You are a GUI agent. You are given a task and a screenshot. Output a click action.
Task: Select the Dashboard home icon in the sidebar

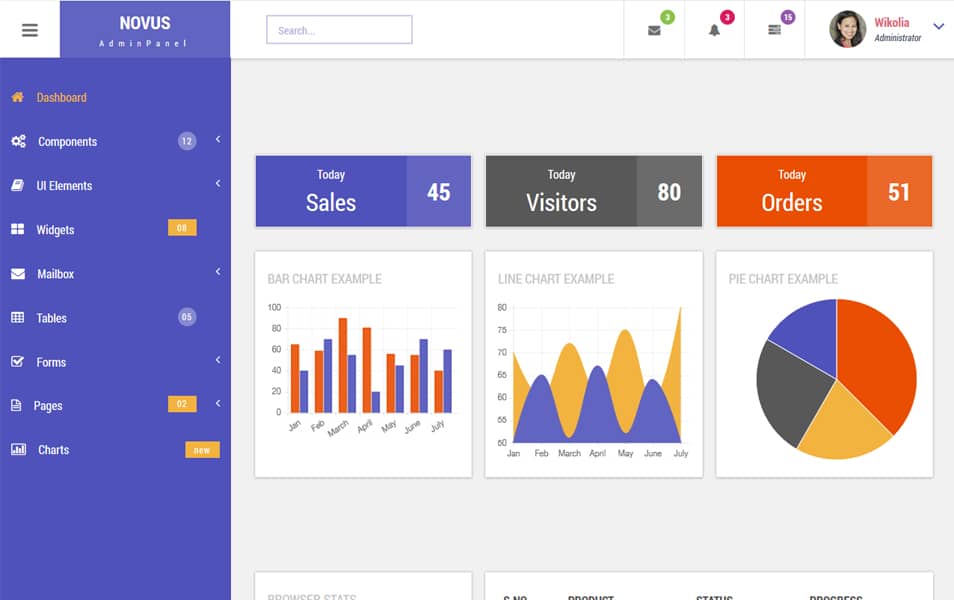(16, 97)
